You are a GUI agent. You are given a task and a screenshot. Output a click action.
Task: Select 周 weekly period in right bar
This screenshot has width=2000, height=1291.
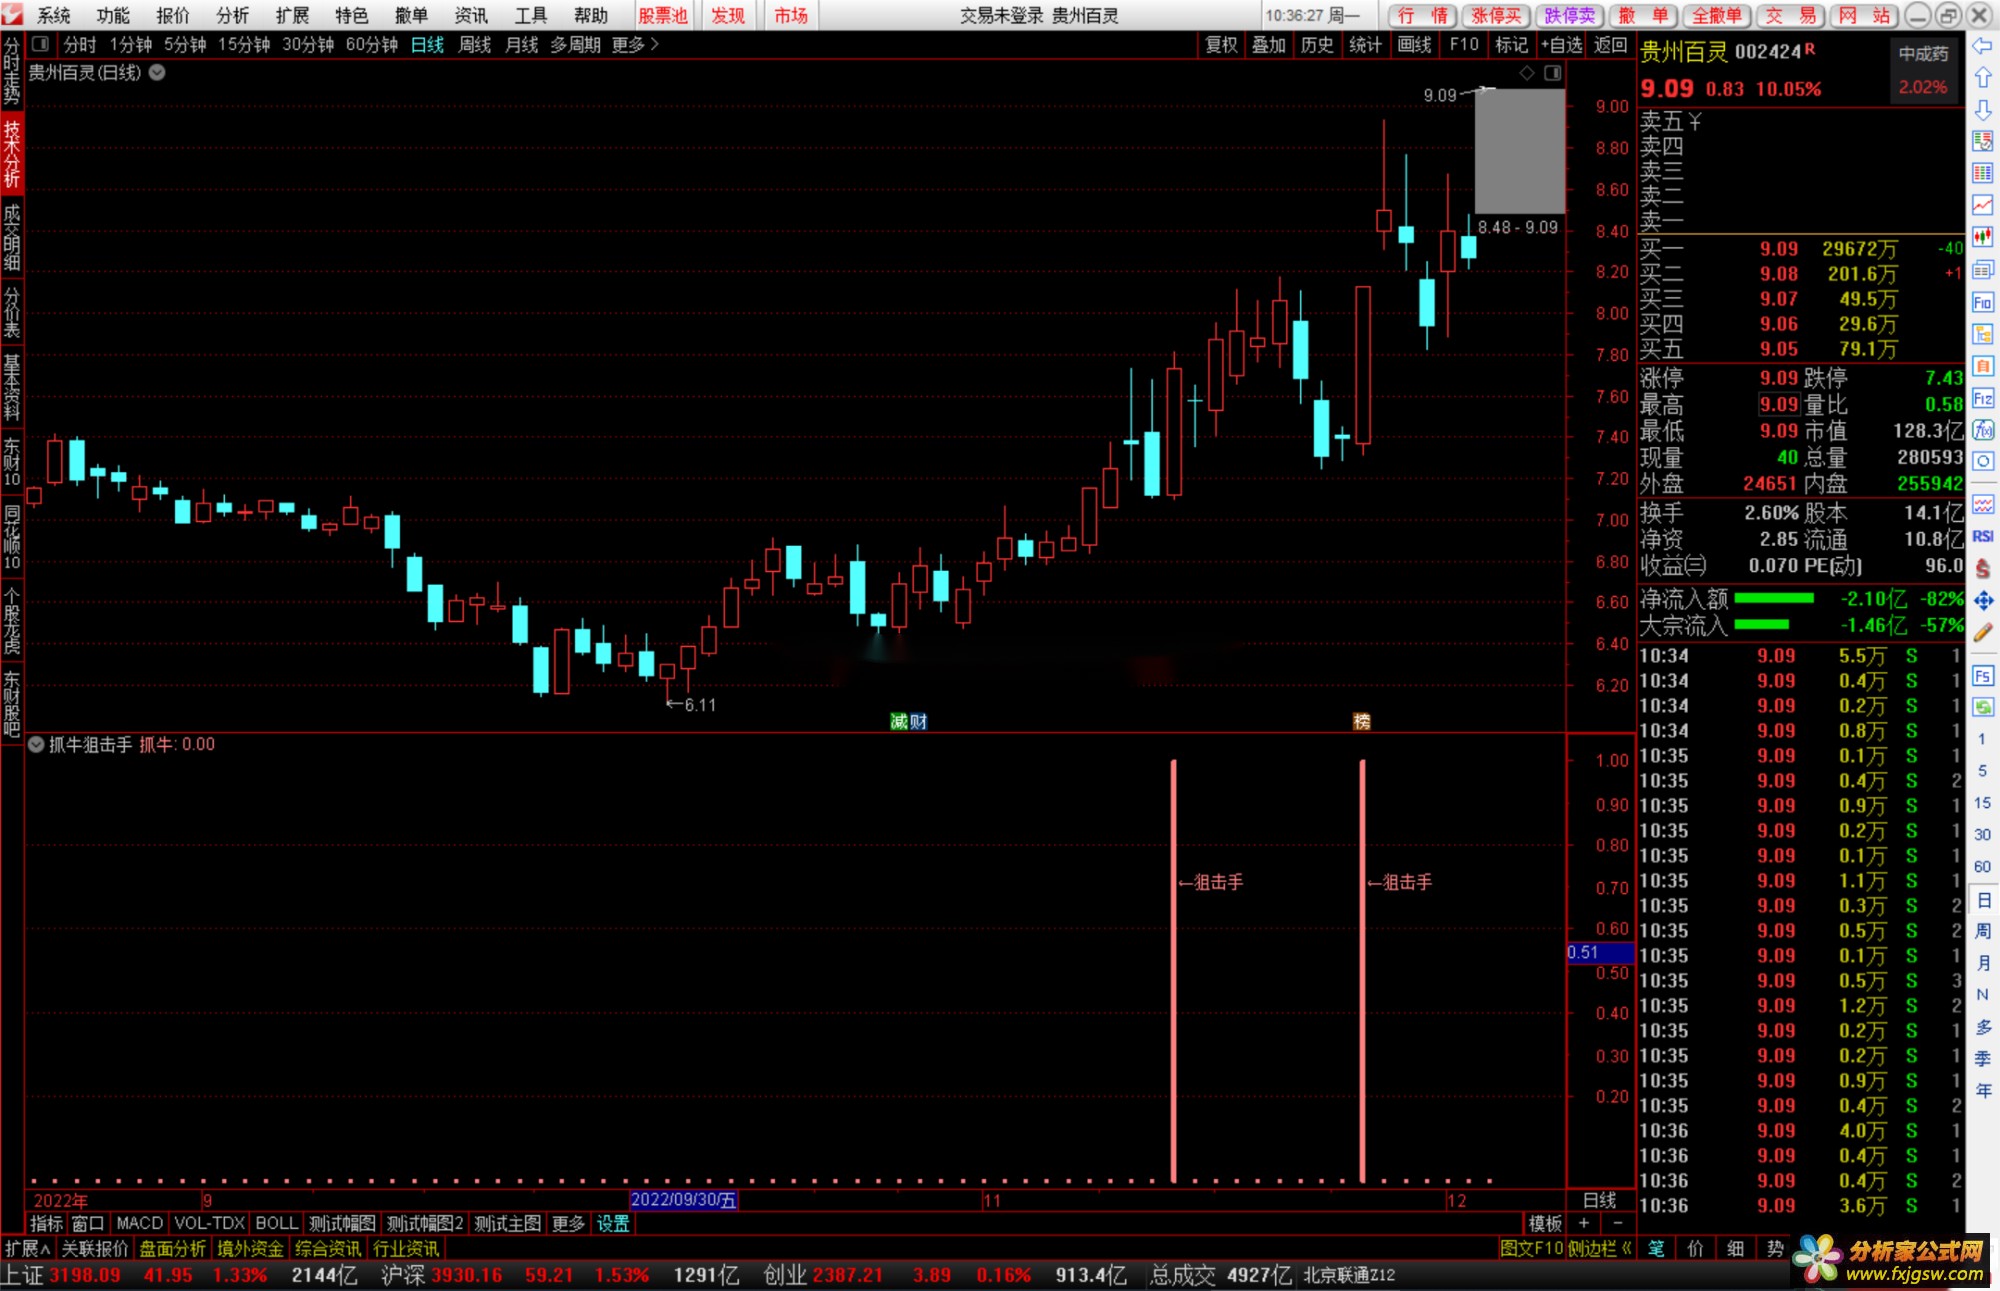1981,931
